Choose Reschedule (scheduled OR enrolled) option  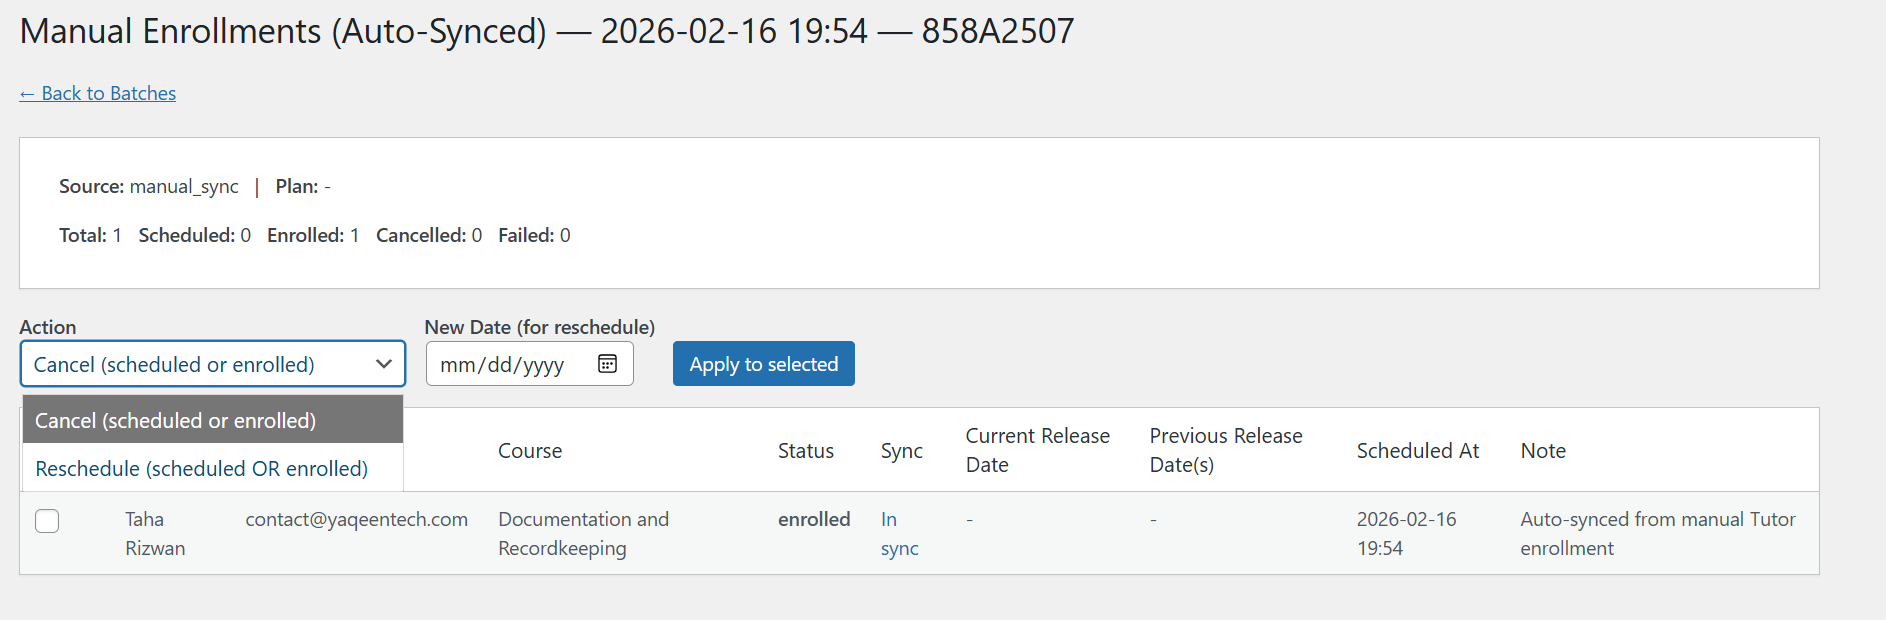tap(212, 468)
